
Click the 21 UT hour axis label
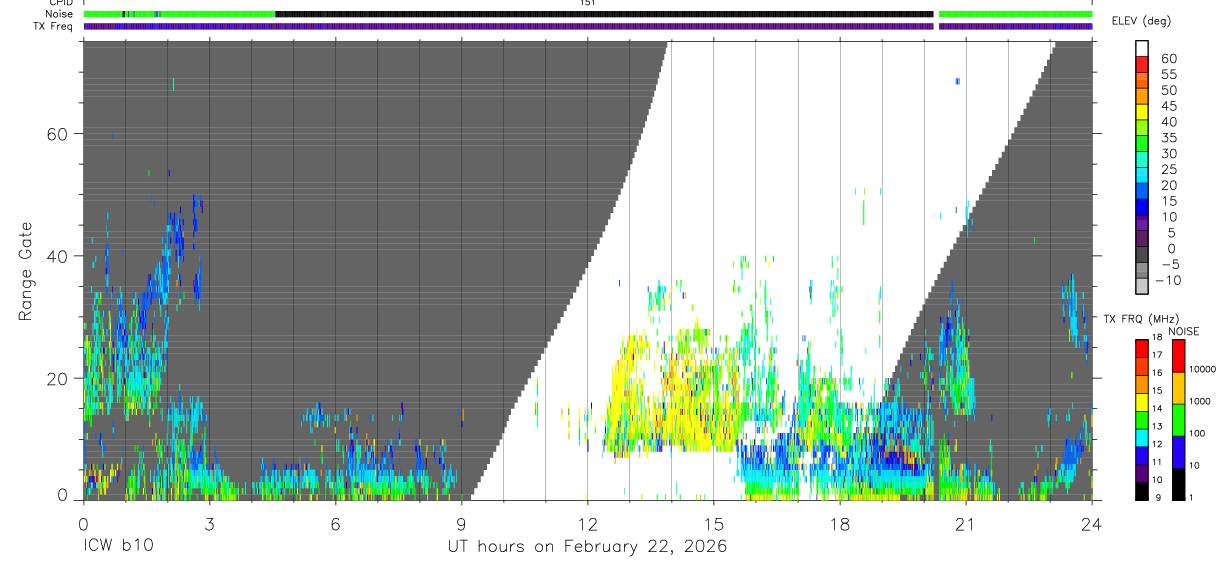point(966,524)
